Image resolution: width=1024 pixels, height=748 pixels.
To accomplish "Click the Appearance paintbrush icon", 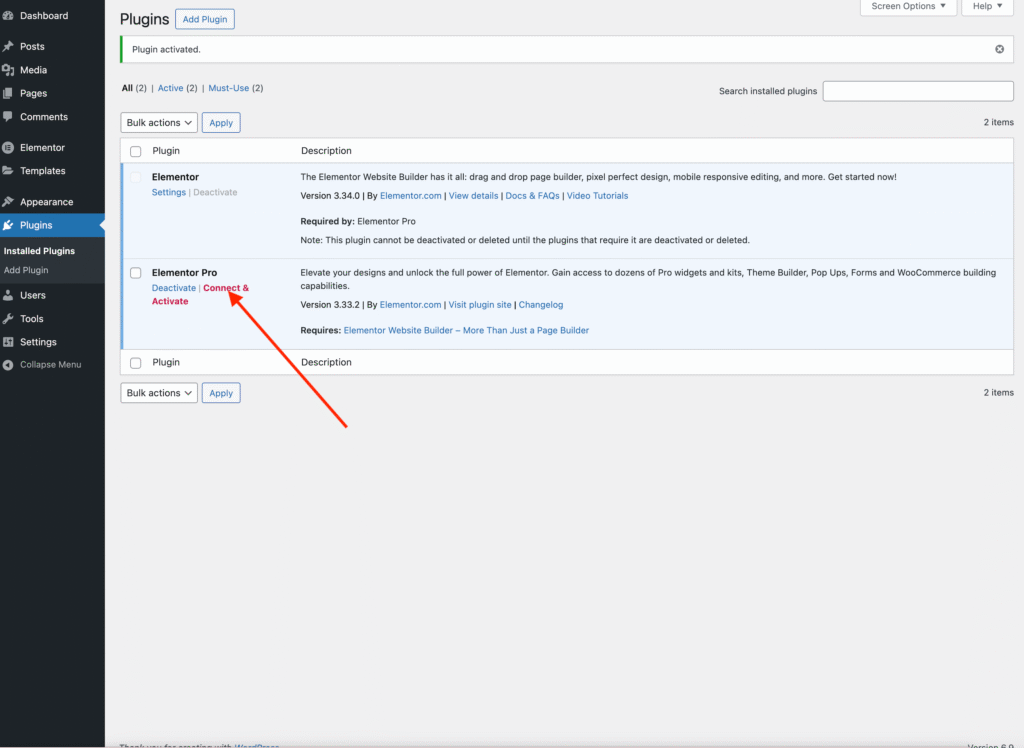I will click(9, 202).
